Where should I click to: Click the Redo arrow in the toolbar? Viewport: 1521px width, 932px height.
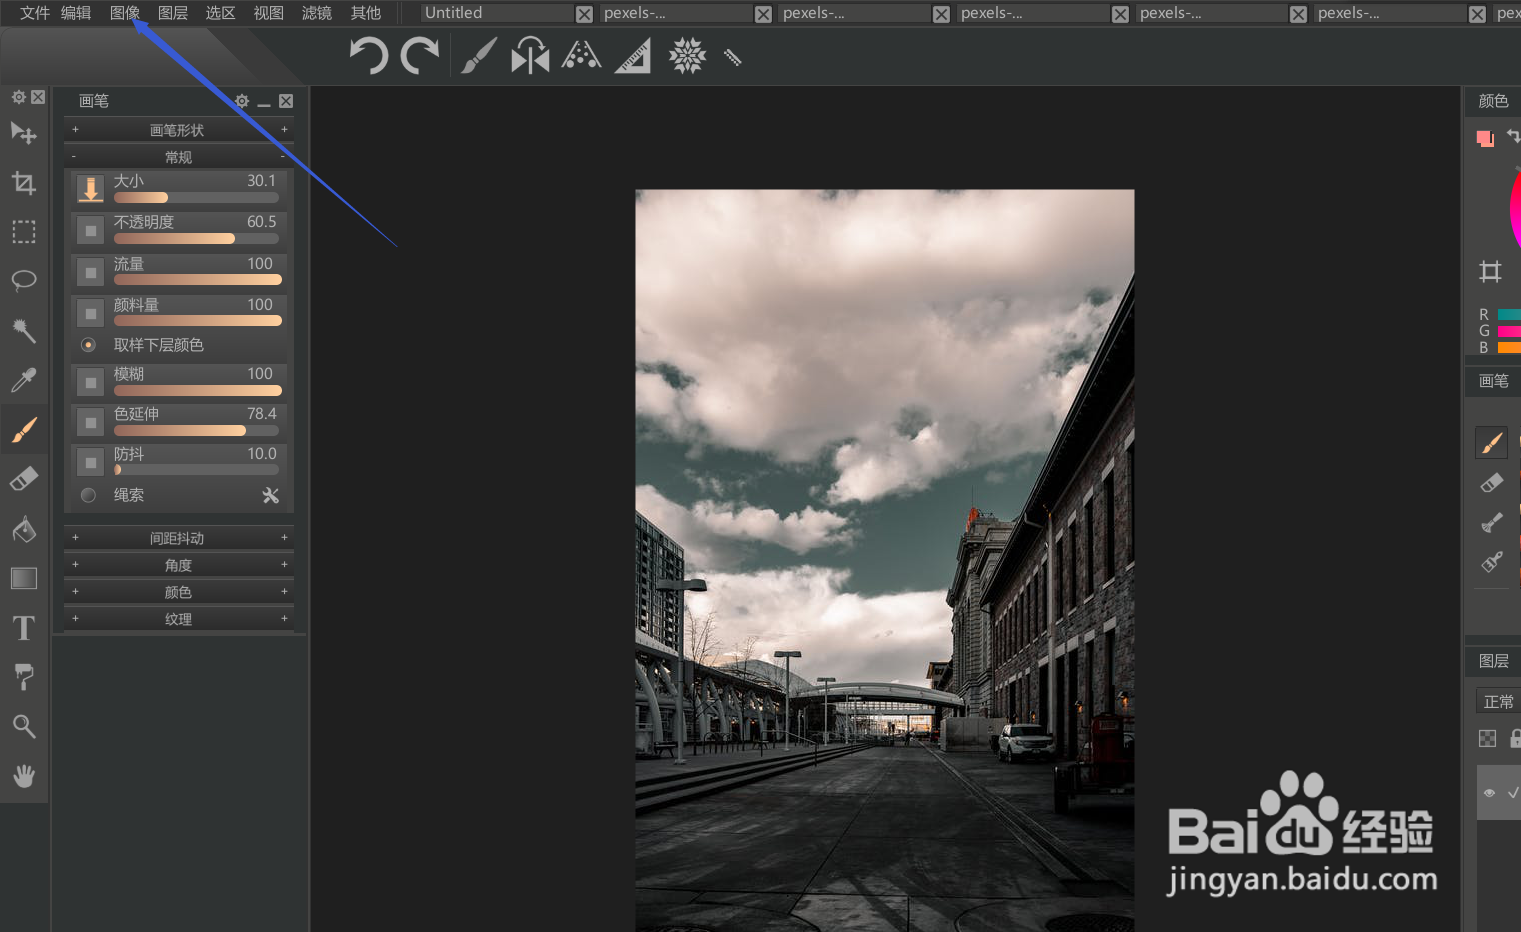(420, 56)
